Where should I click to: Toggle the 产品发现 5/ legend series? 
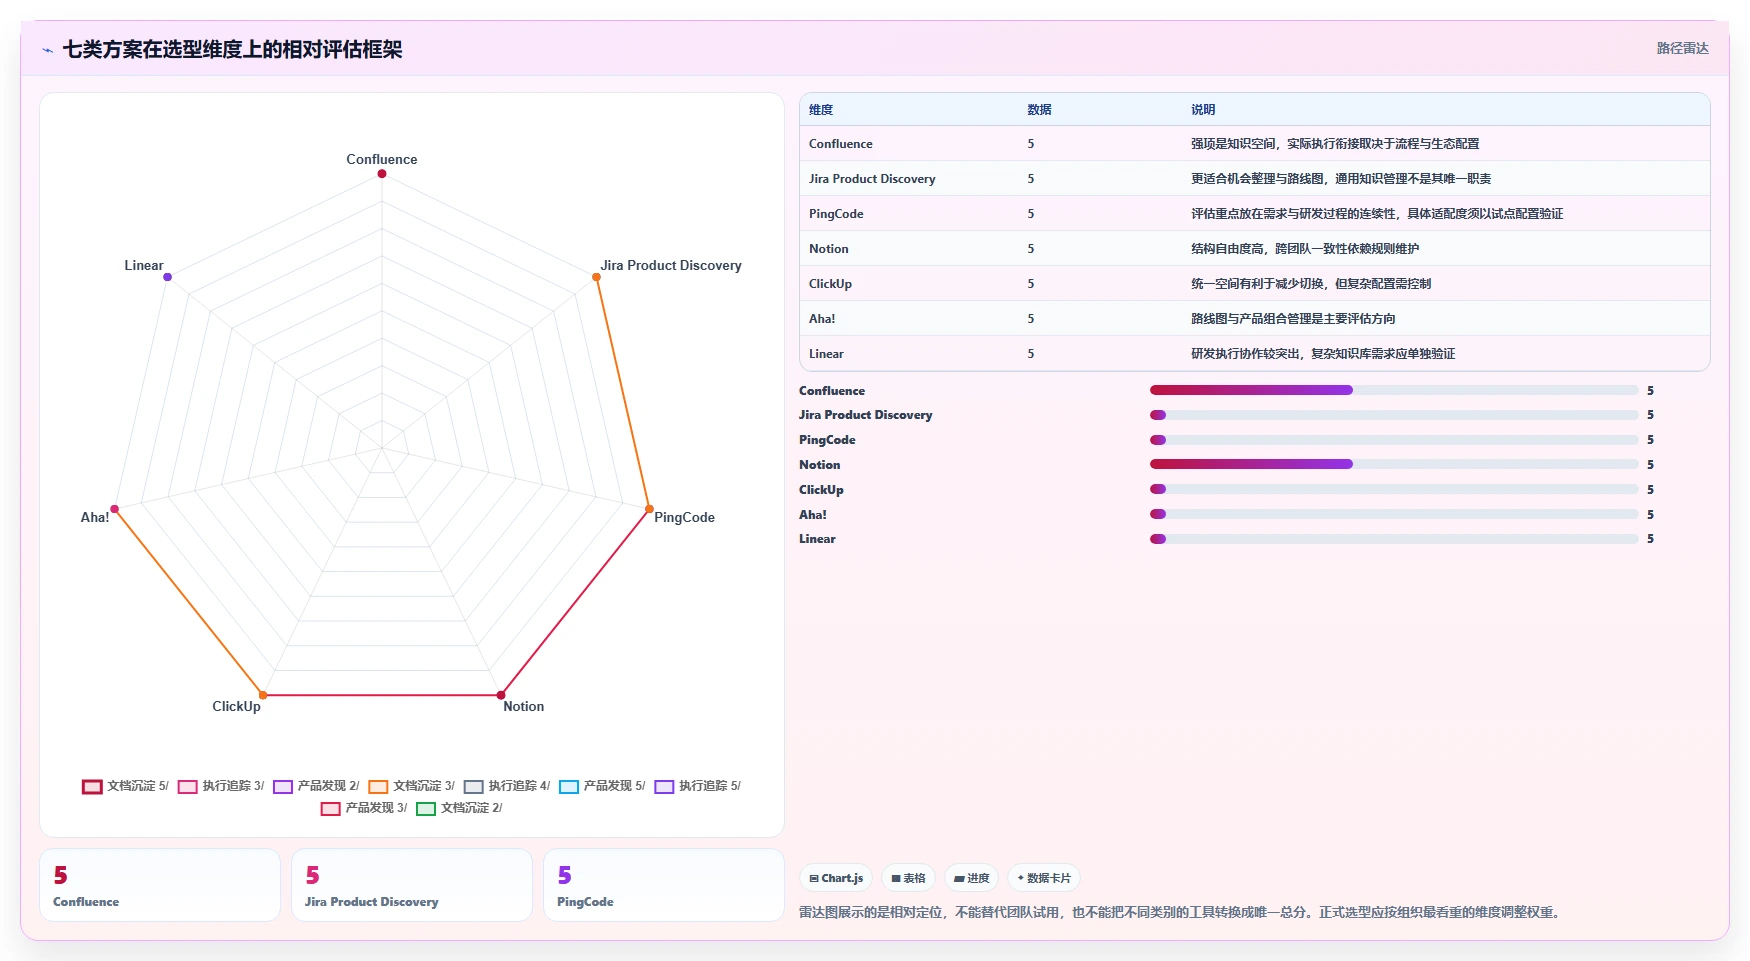[x=602, y=786]
